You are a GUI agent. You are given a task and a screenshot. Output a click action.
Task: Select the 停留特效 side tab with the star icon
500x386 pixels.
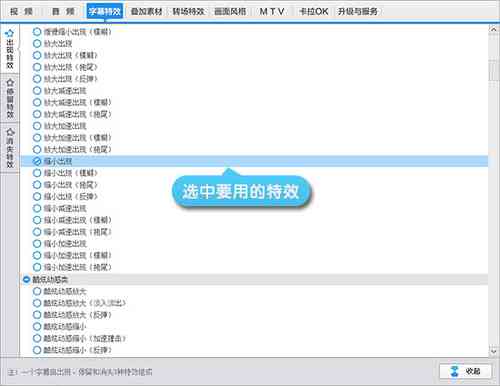click(x=10, y=99)
